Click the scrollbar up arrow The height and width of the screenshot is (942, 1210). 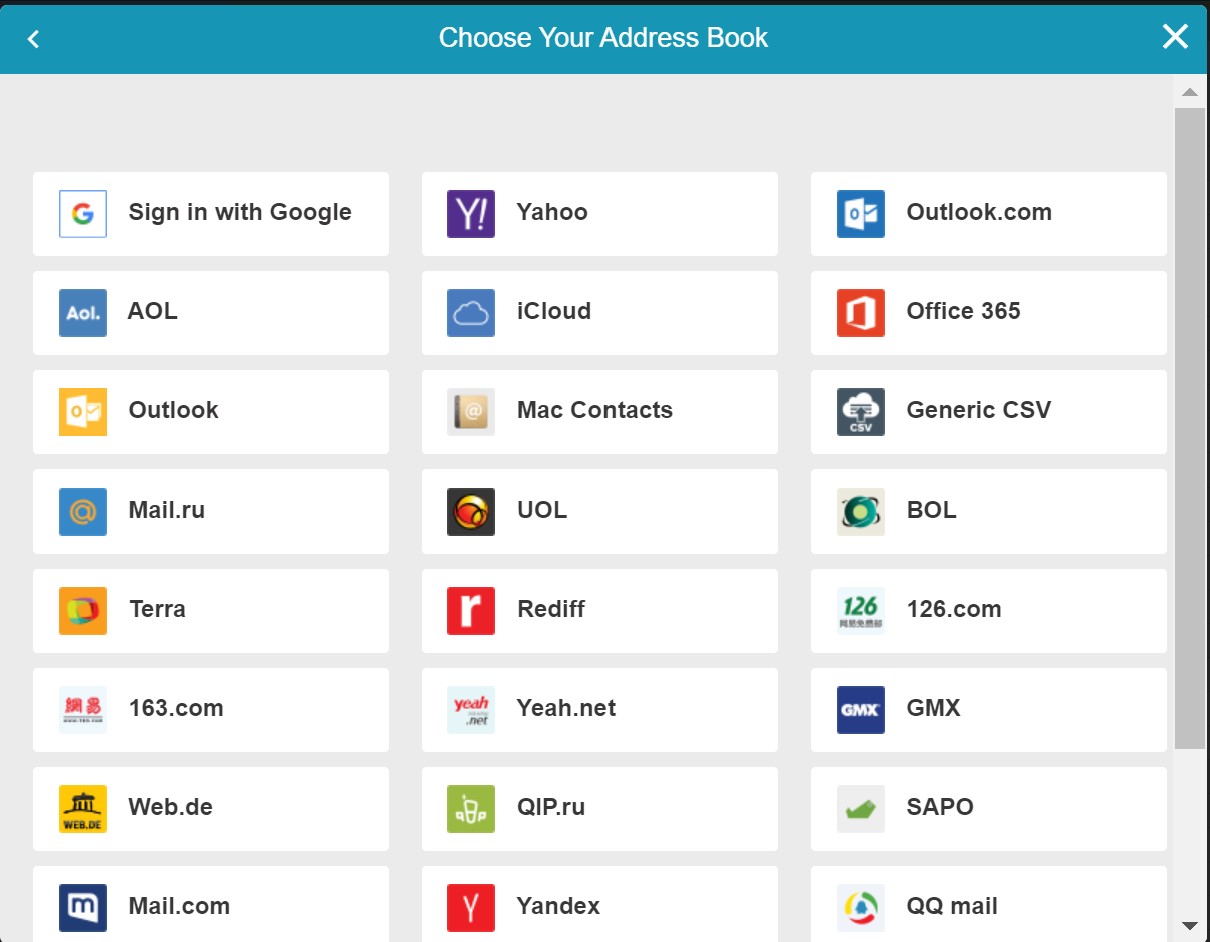[x=1189, y=92]
